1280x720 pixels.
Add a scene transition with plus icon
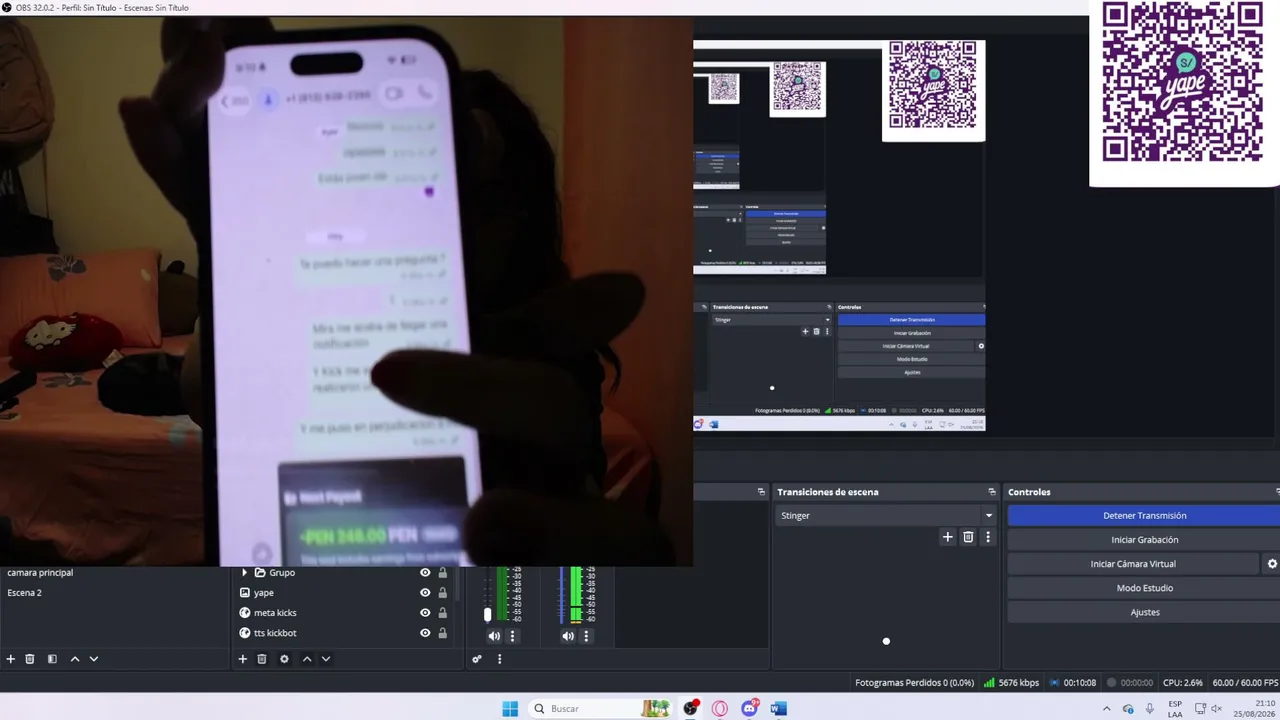[948, 537]
